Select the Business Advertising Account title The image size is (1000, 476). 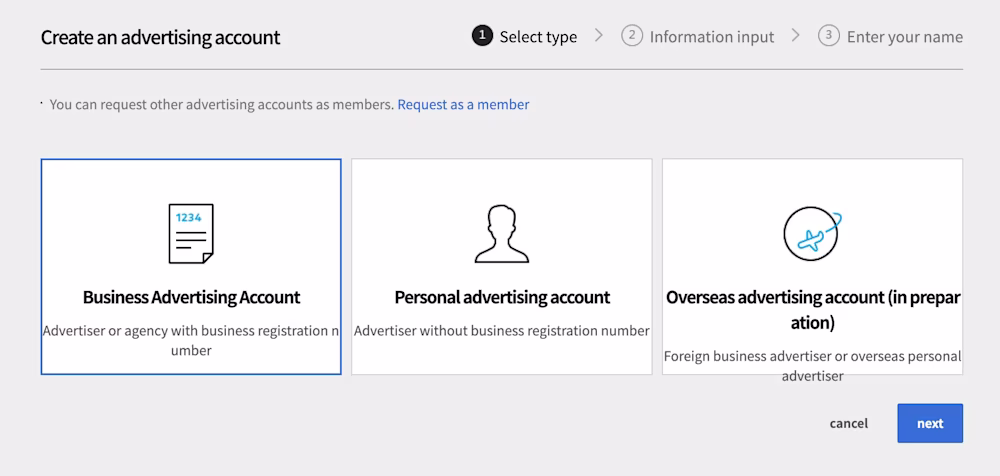click(x=191, y=297)
